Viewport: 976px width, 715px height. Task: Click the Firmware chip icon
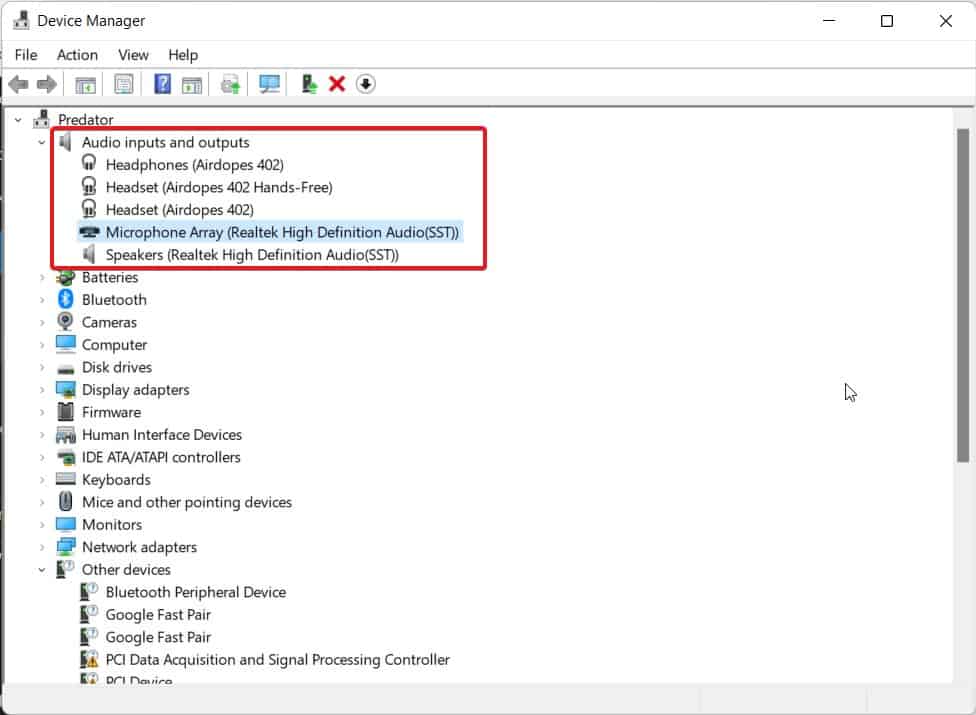coord(65,412)
